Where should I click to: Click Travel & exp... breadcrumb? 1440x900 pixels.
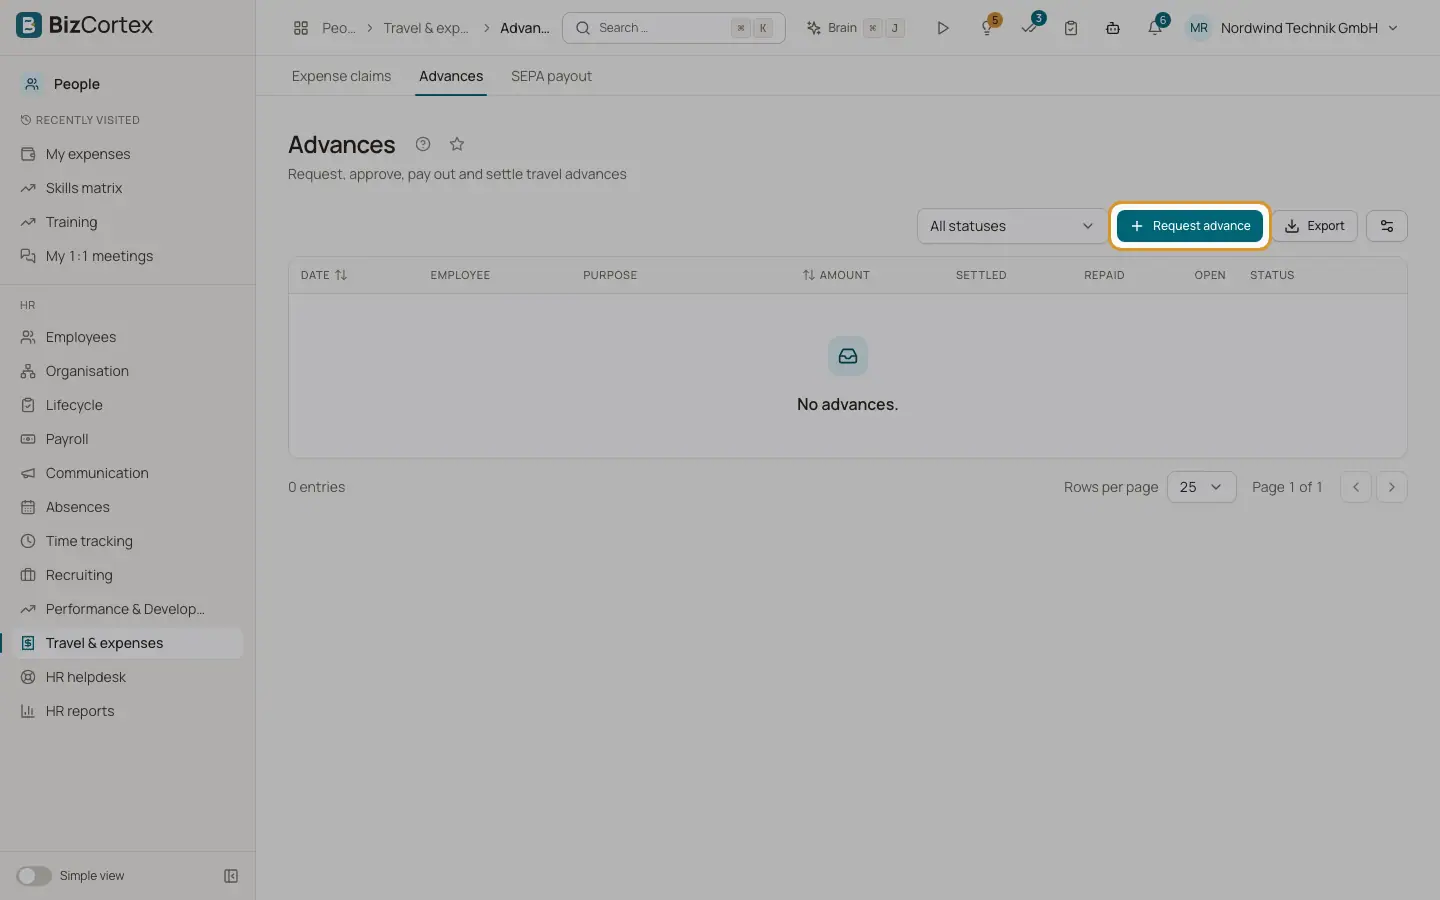(426, 28)
